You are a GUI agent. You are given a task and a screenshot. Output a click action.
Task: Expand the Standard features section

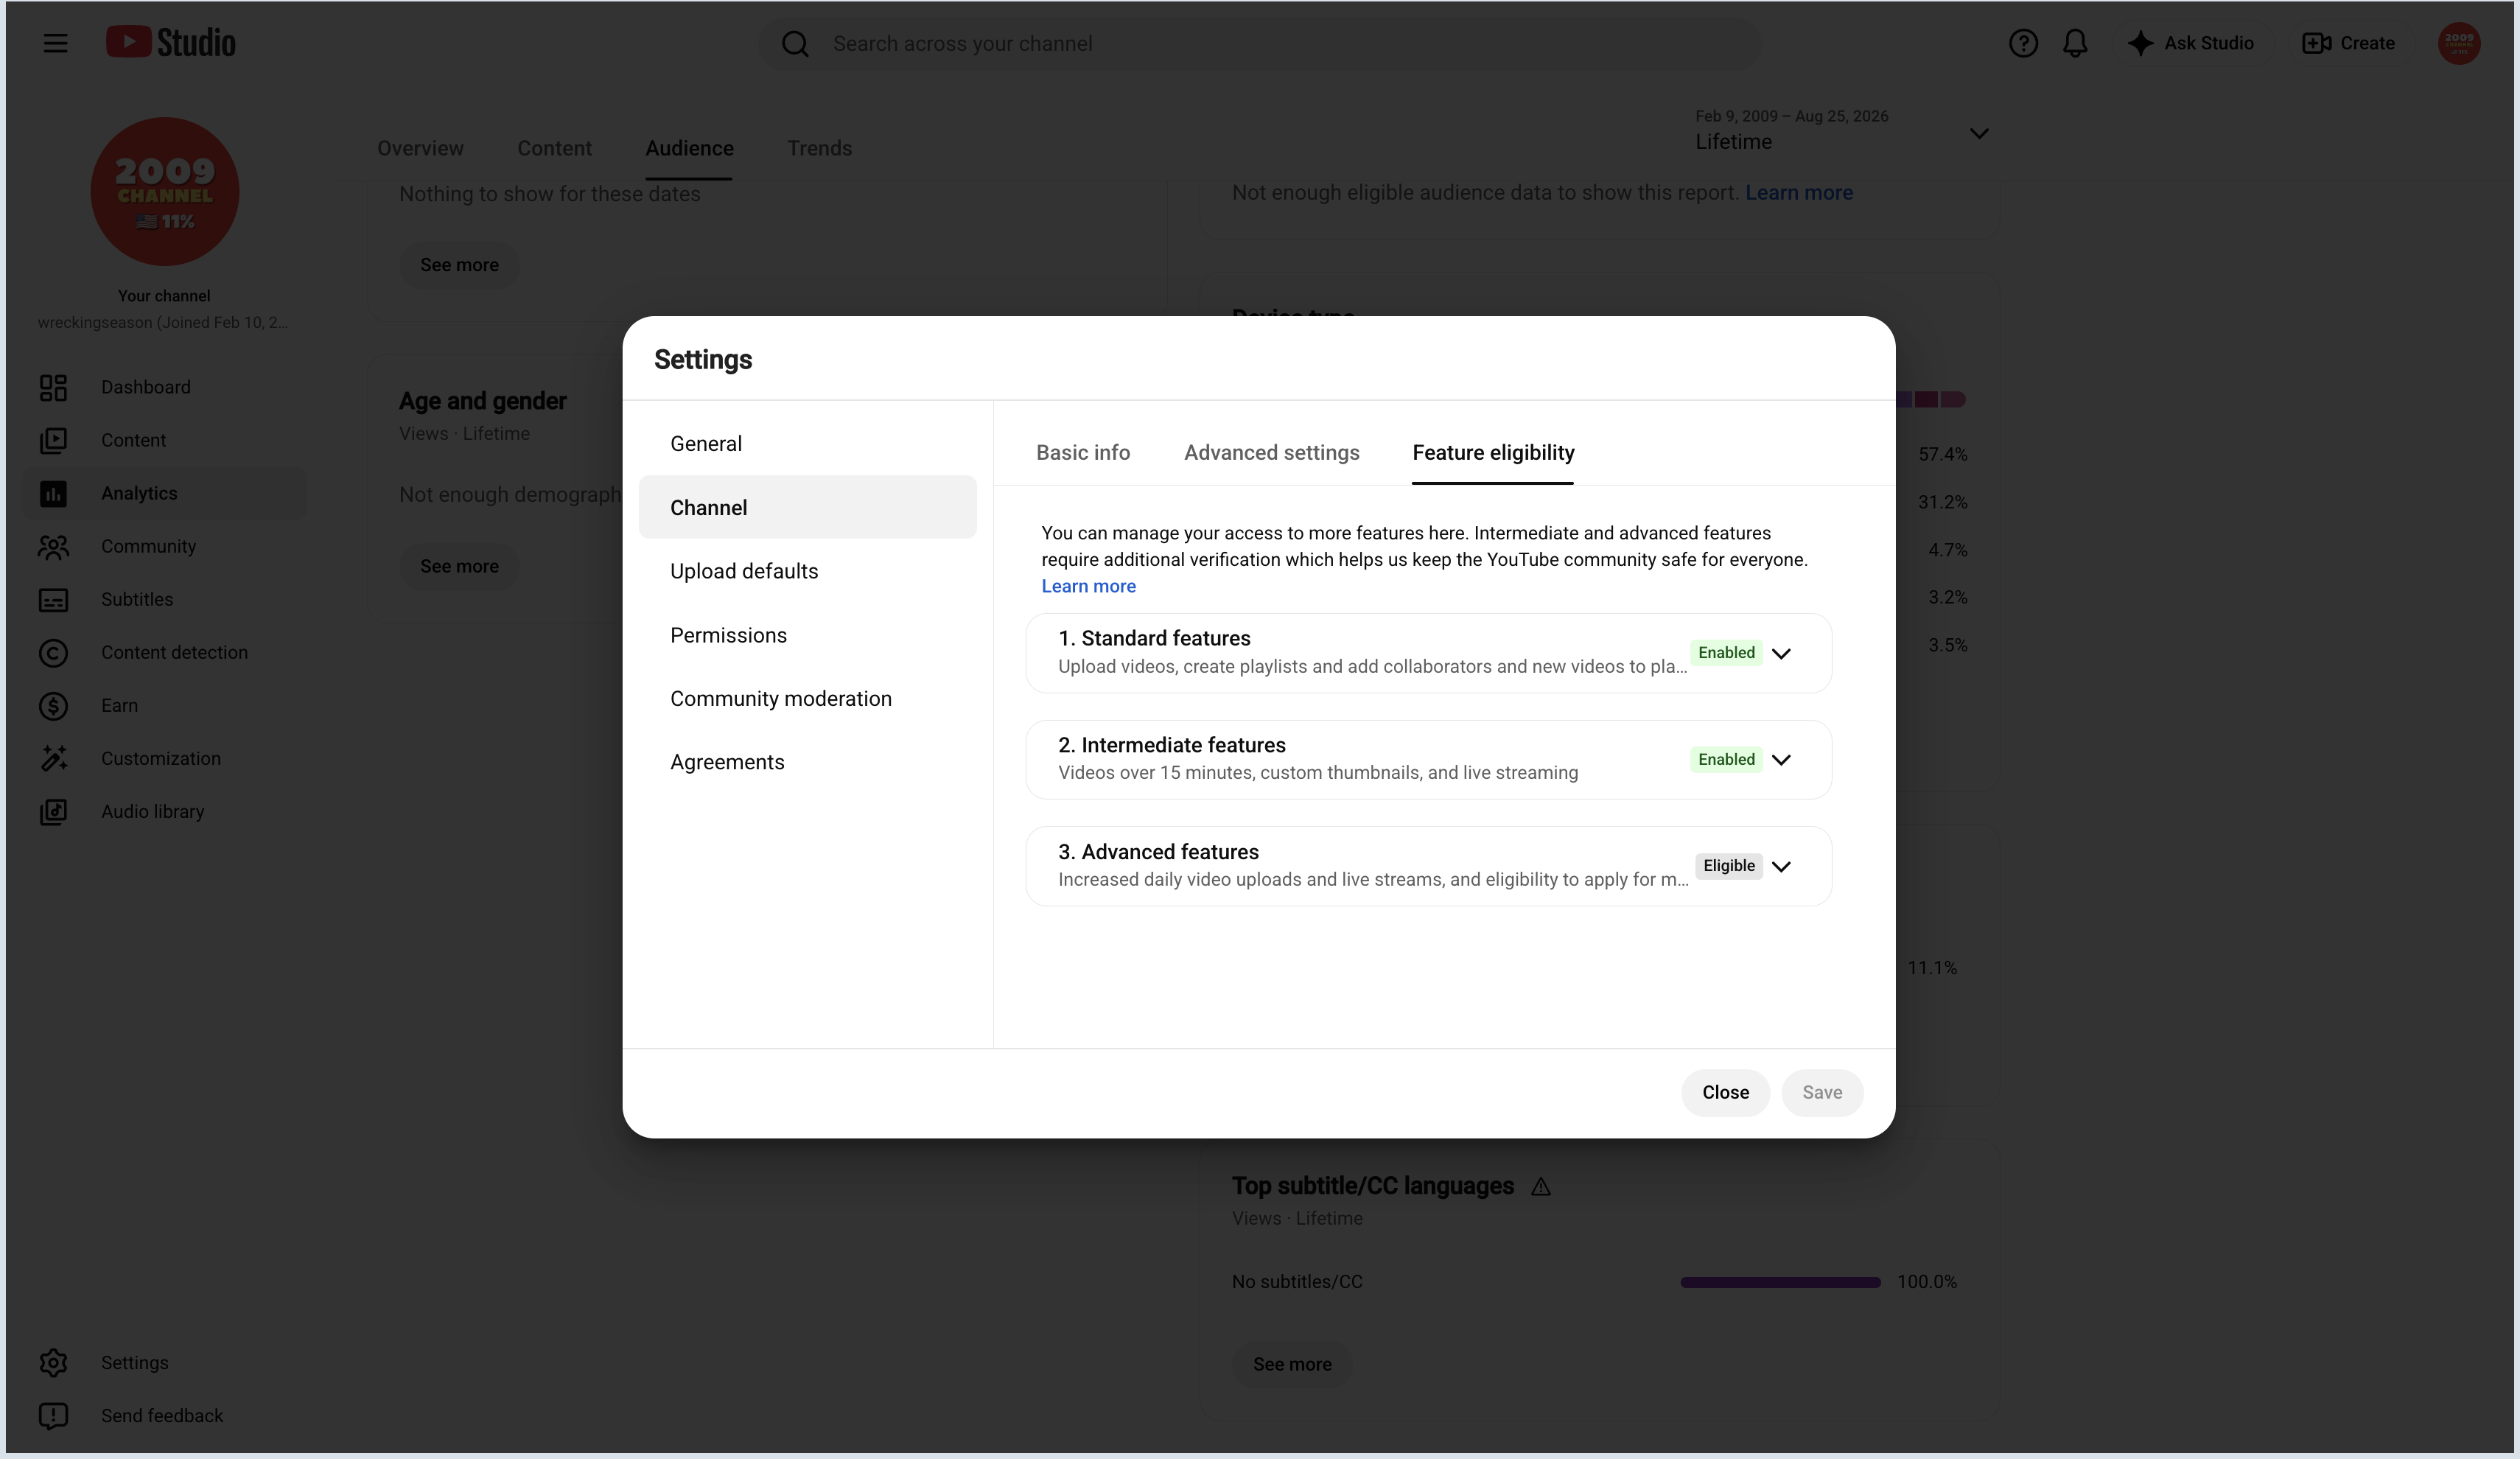click(1780, 653)
